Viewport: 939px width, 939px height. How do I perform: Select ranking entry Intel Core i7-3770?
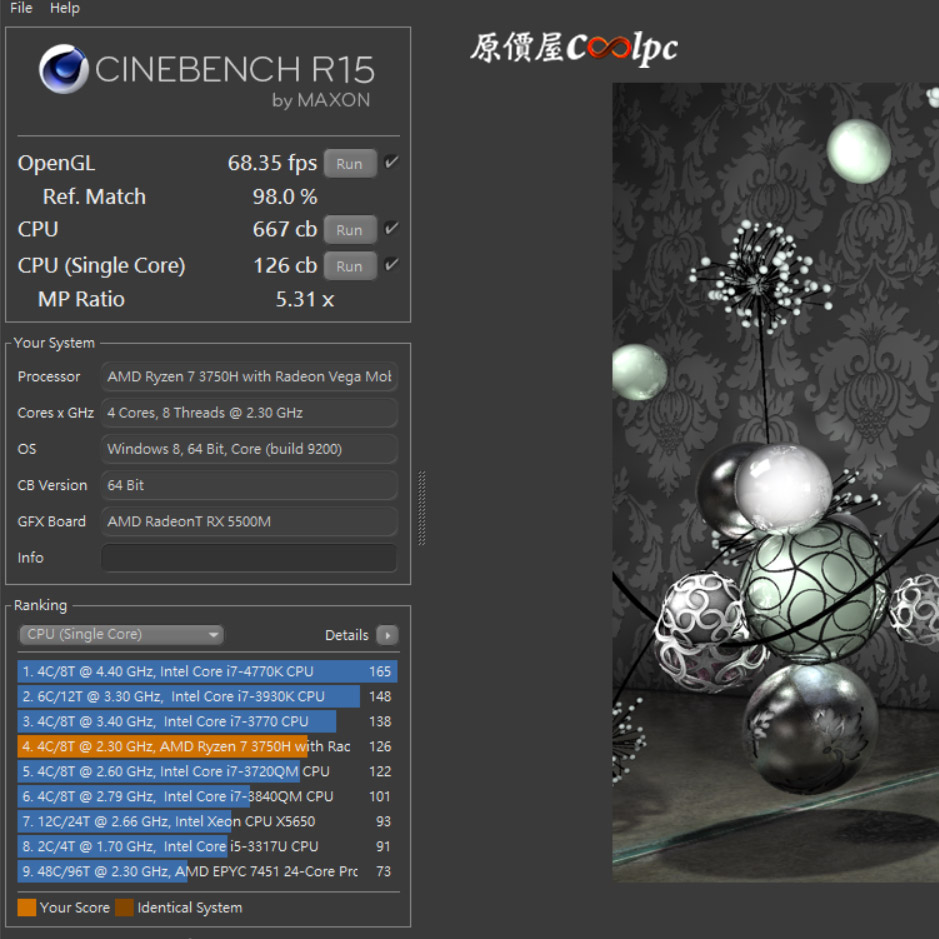click(207, 722)
